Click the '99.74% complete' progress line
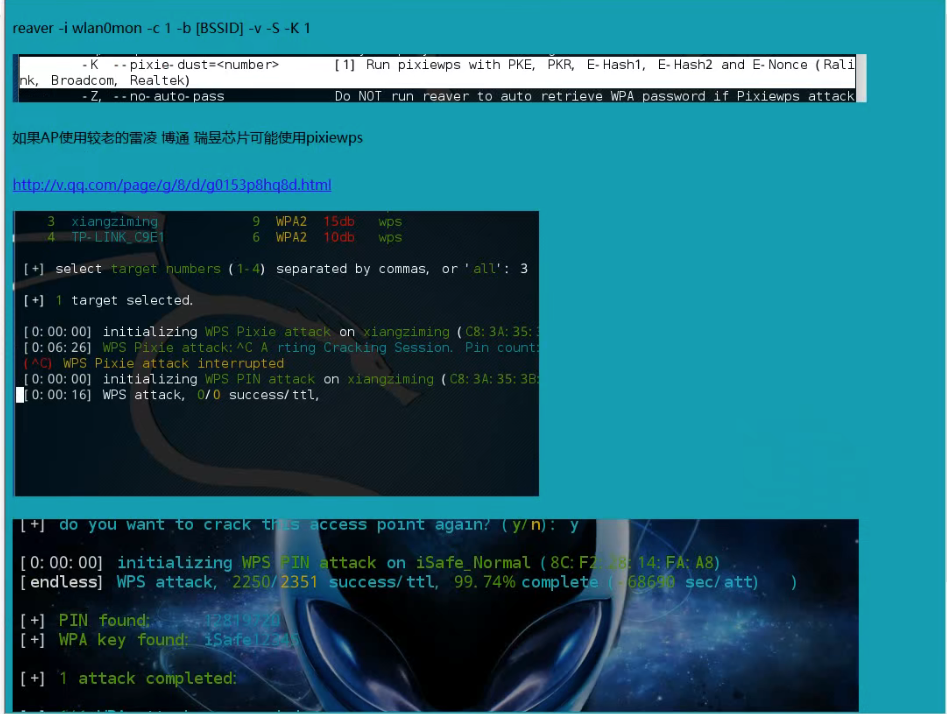 click(x=408, y=582)
